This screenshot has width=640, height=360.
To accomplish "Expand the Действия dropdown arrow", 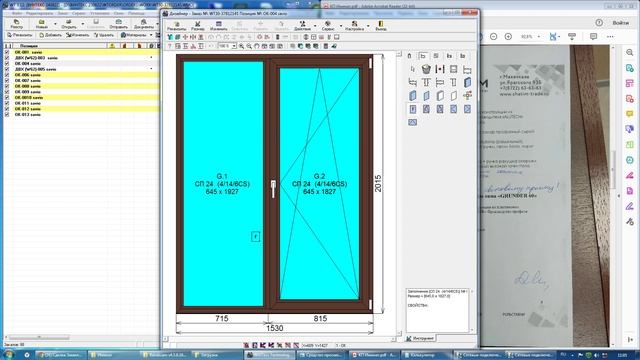I will click(315, 26).
